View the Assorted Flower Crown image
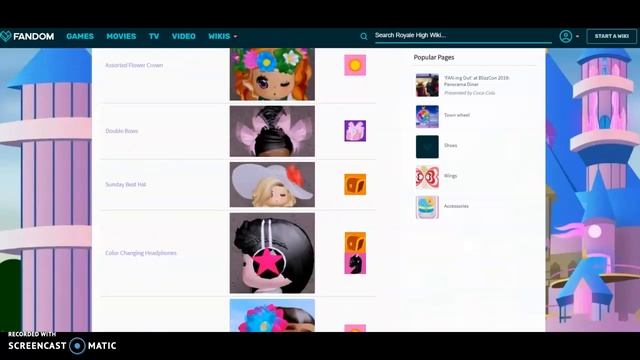 tap(272, 74)
